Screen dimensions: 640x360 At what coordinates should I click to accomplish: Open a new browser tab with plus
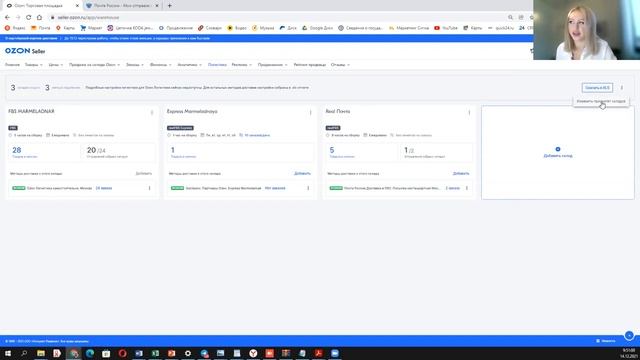point(169,6)
